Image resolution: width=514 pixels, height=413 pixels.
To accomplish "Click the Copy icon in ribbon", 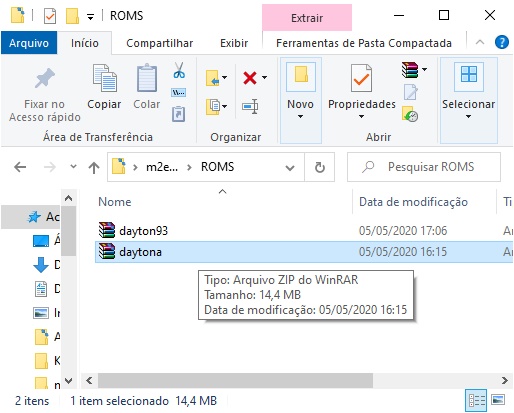I will [104, 78].
